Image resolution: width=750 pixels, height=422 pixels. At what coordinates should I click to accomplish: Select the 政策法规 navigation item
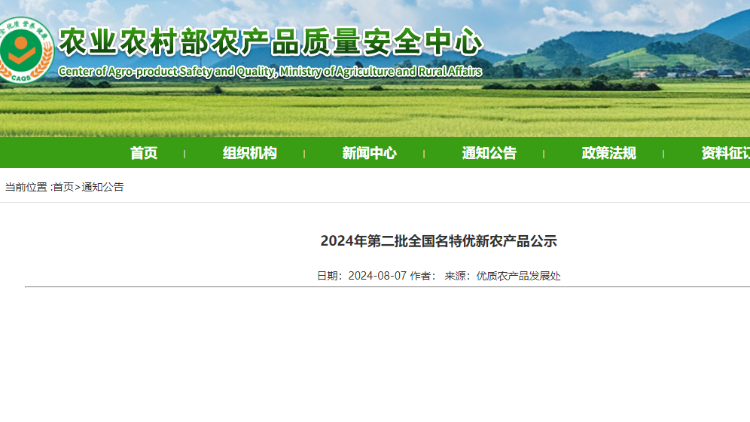[608, 153]
